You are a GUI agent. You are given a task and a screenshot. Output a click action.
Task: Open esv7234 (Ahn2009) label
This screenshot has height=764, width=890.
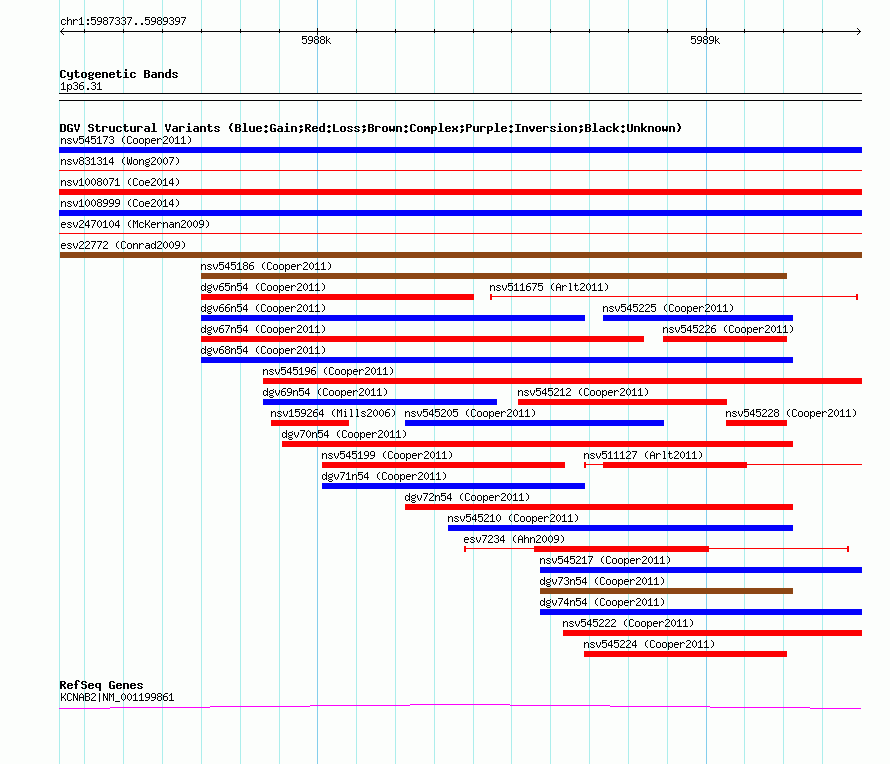click(x=514, y=539)
